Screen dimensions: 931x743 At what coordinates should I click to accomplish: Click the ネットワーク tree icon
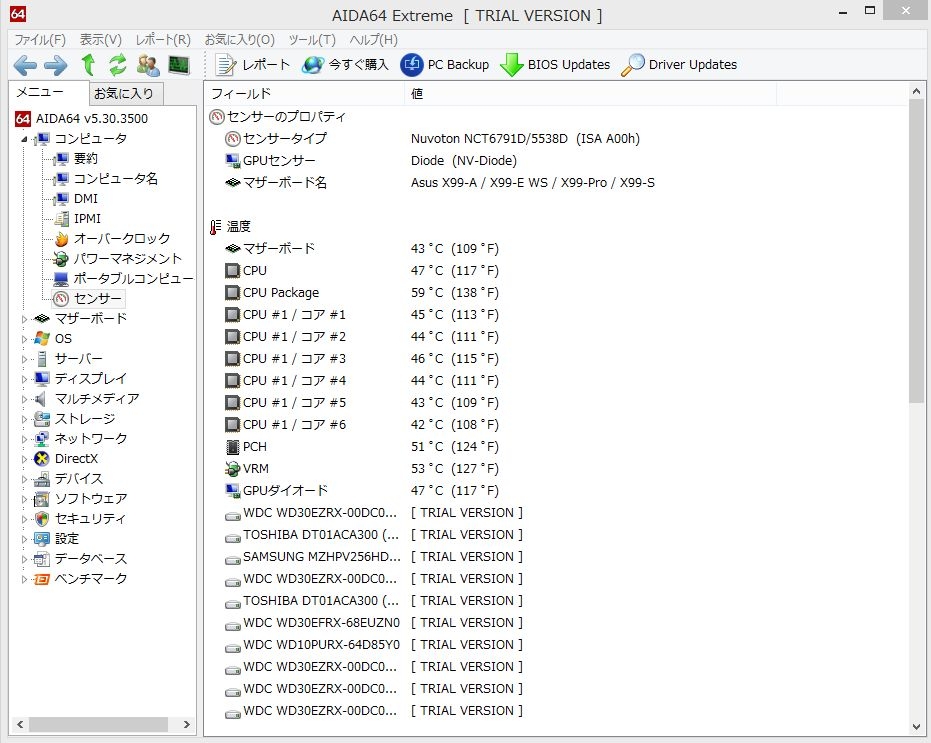42,439
